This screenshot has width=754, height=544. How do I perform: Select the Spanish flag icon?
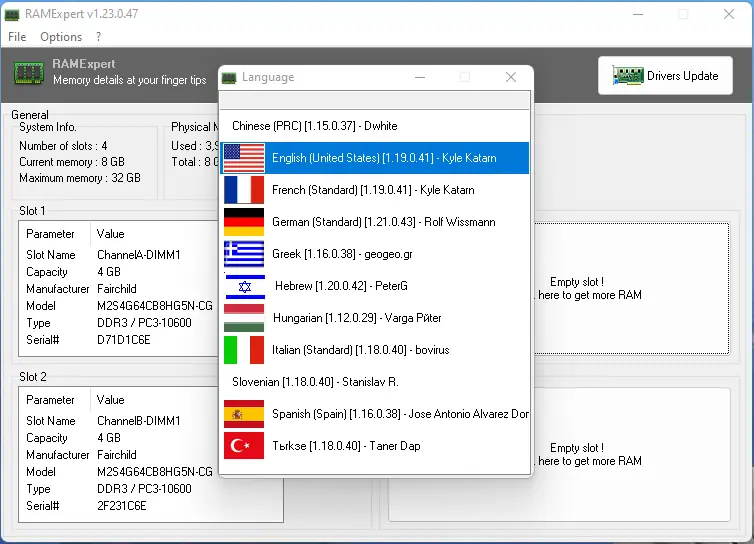(x=244, y=414)
